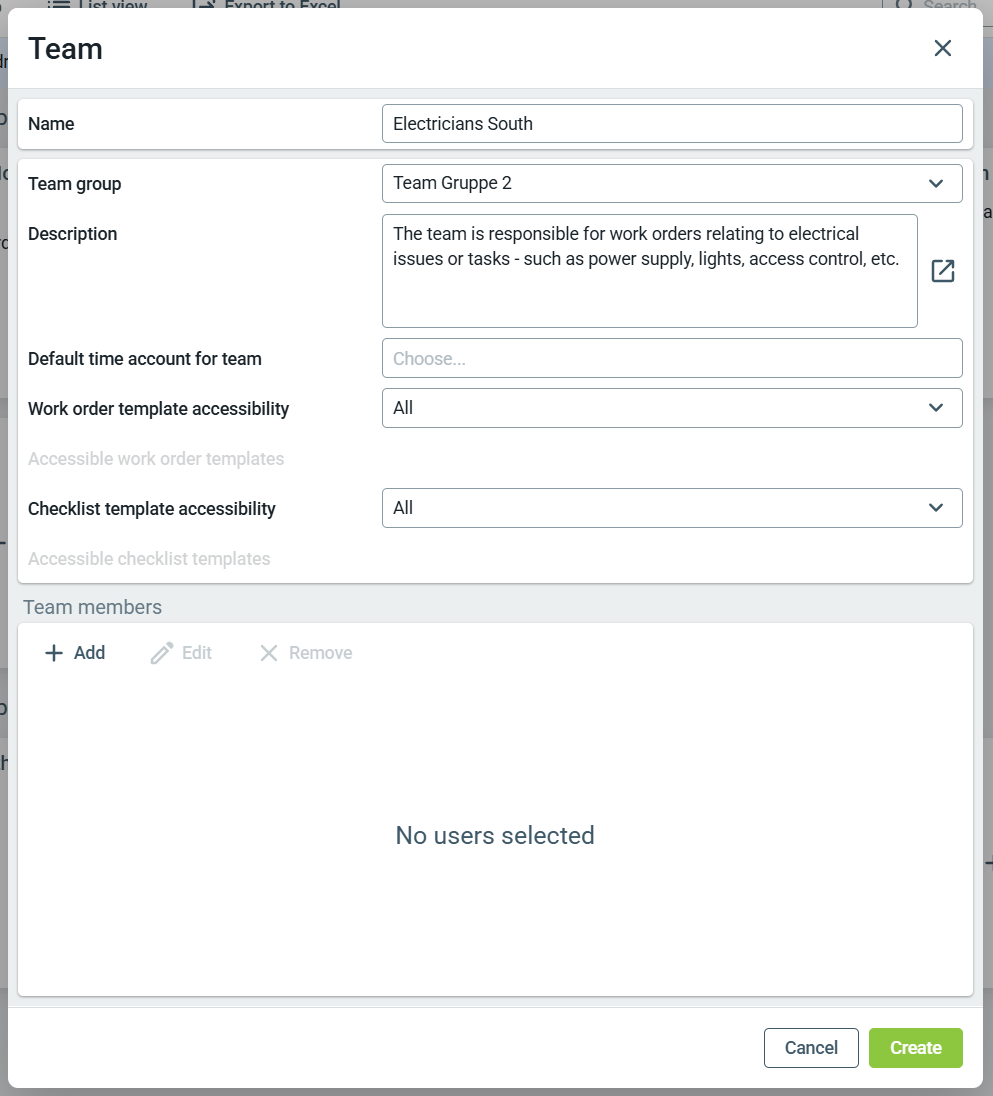Open Checklist template accessibility dropdown
Screen dimensions: 993x1096
point(672,507)
